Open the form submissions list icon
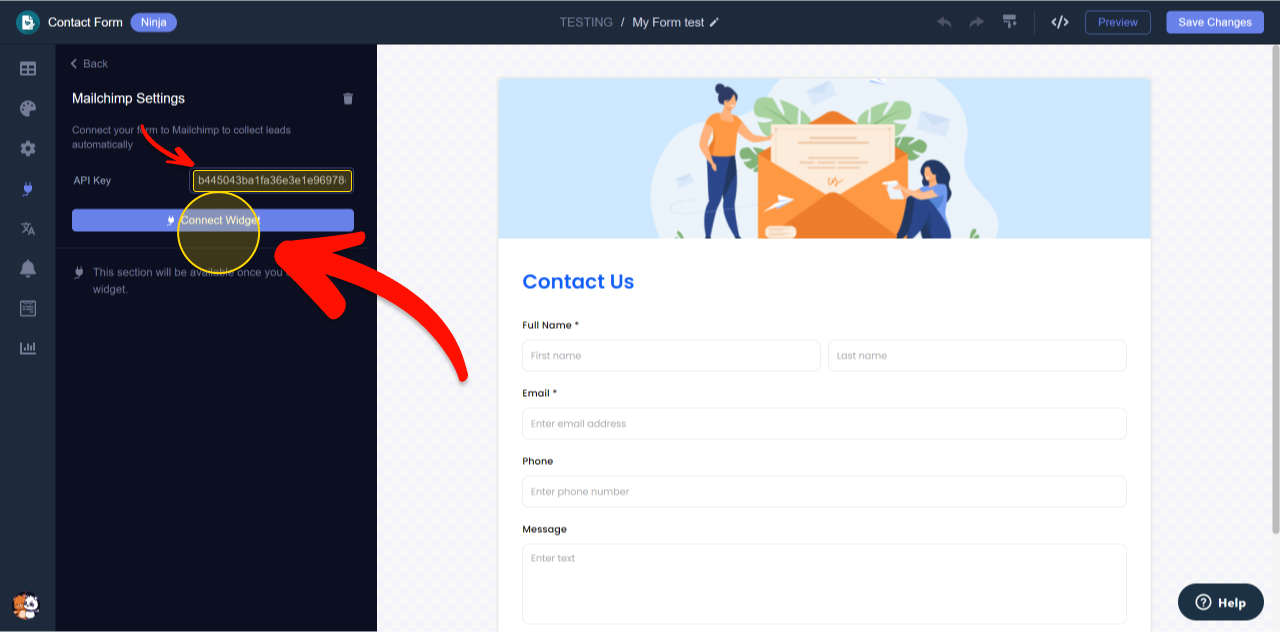The width and height of the screenshot is (1280, 632). [28, 308]
